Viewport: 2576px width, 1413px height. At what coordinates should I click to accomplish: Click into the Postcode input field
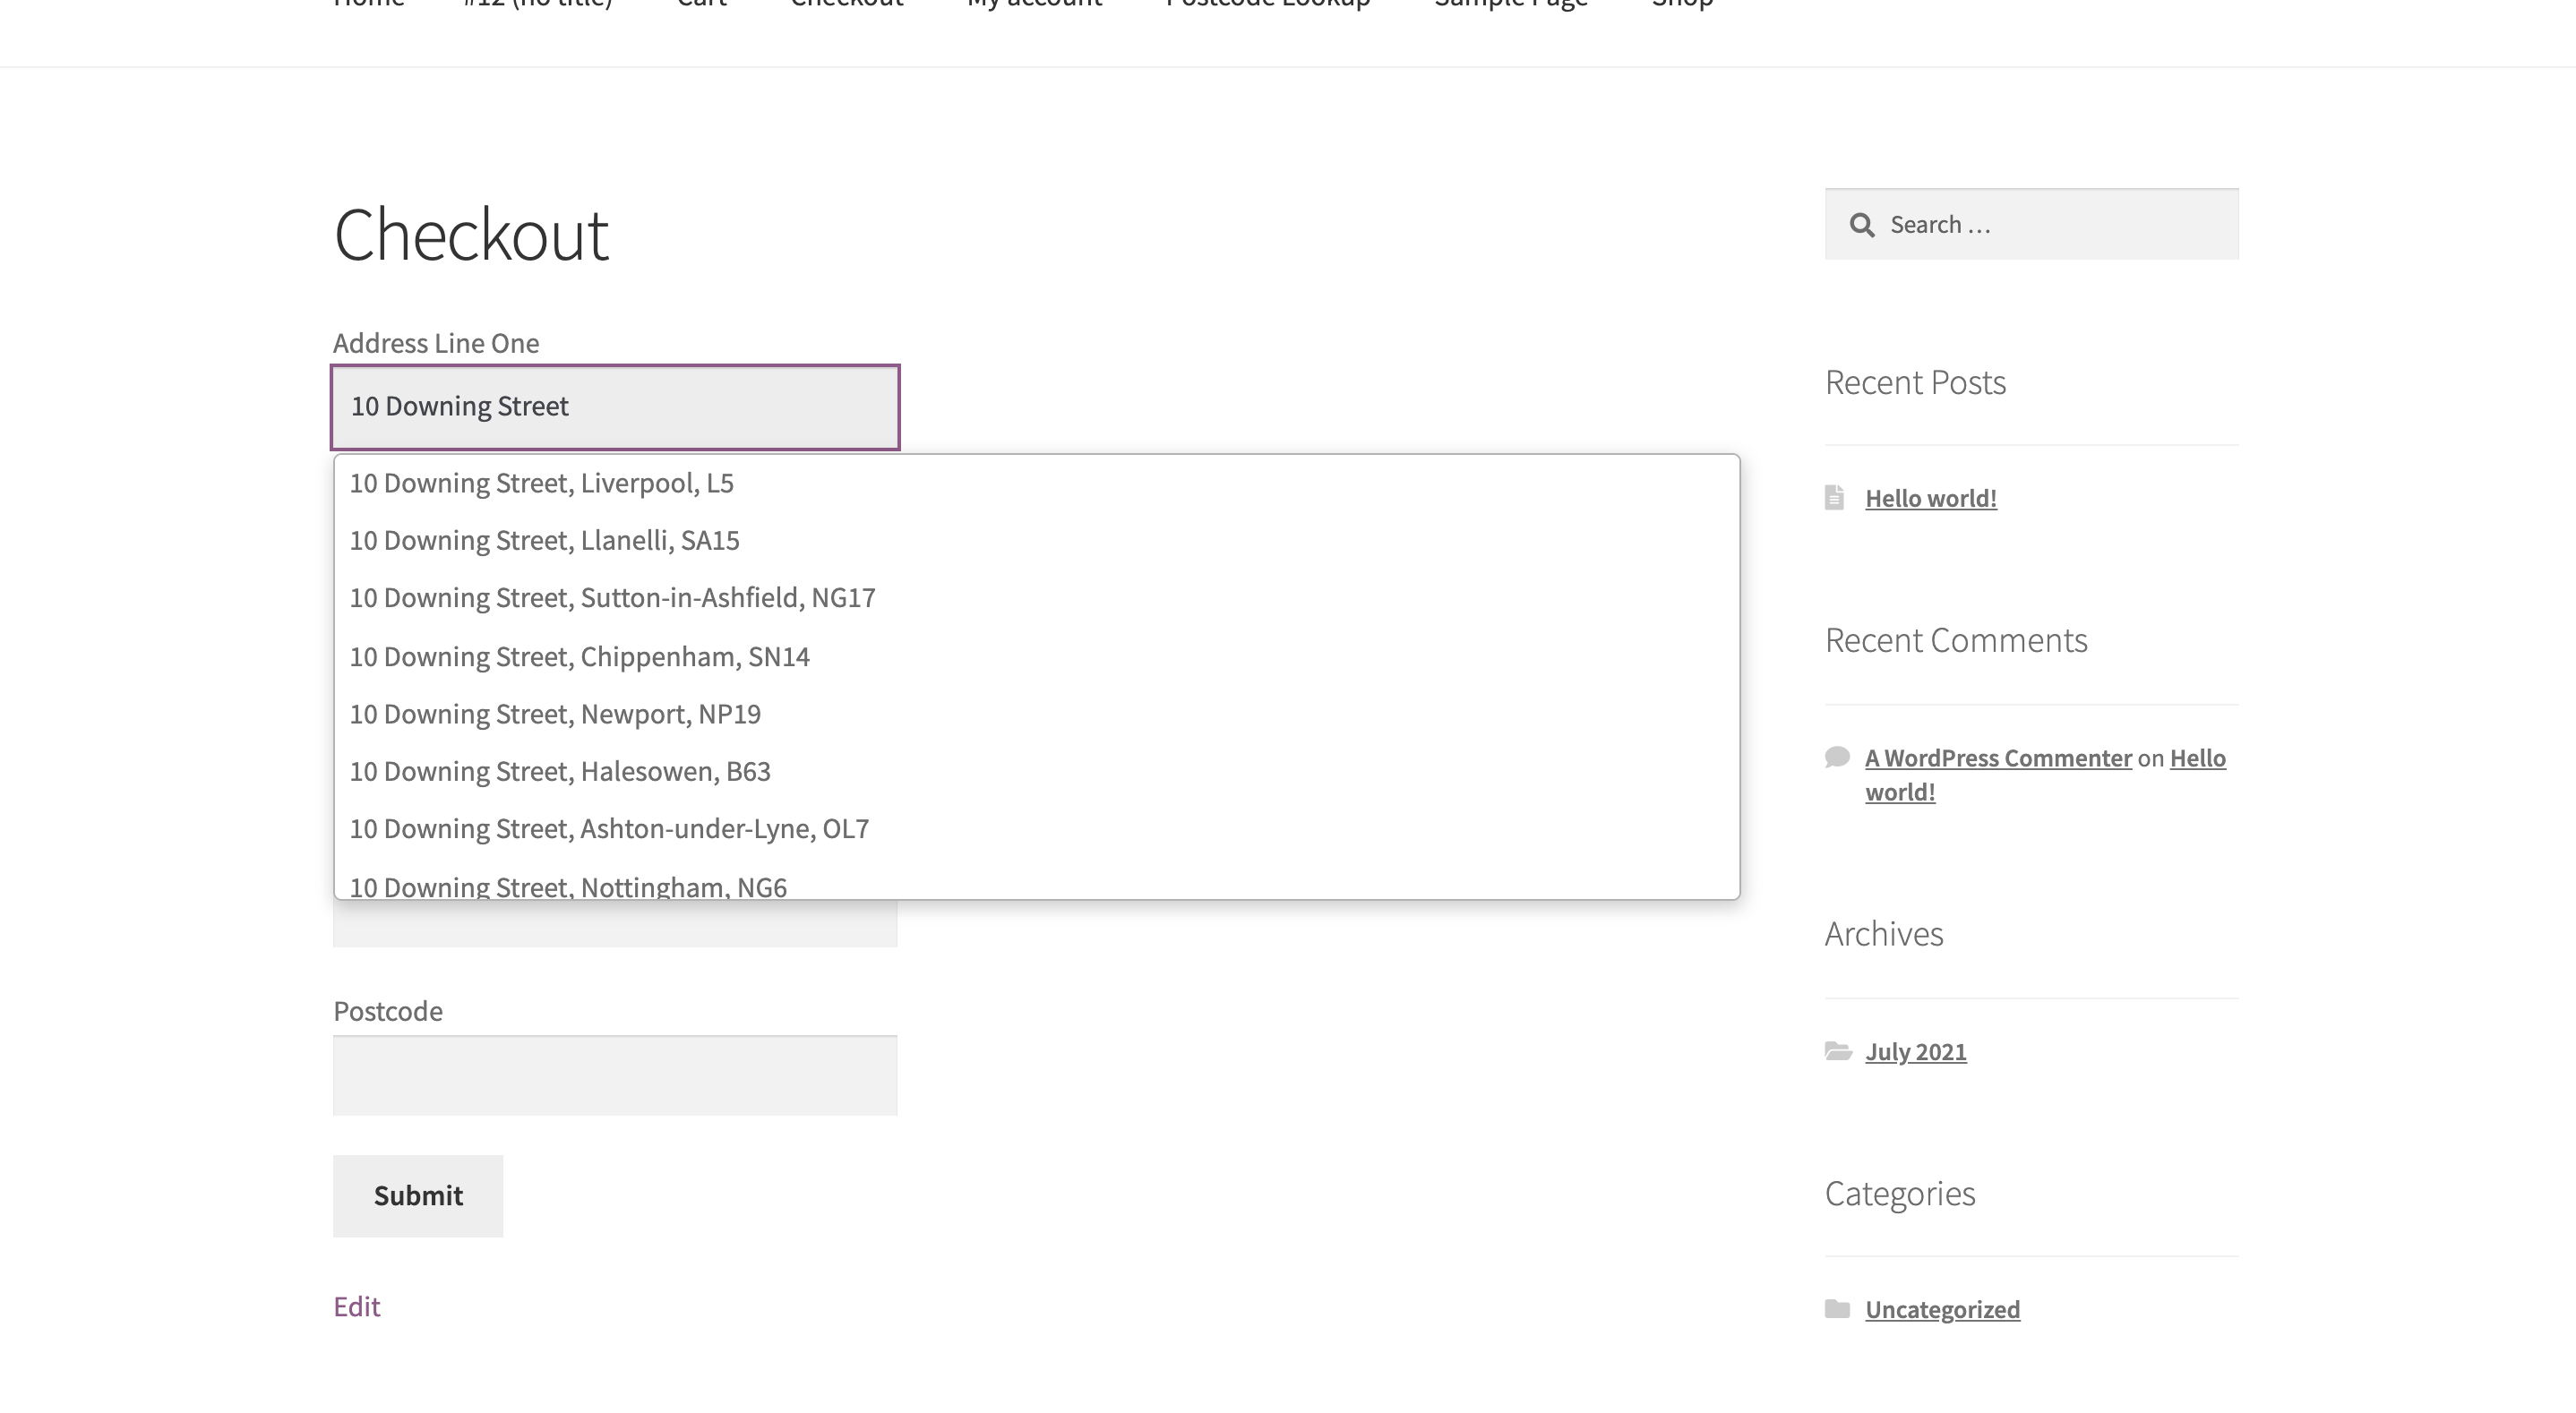pyautogui.click(x=614, y=1075)
